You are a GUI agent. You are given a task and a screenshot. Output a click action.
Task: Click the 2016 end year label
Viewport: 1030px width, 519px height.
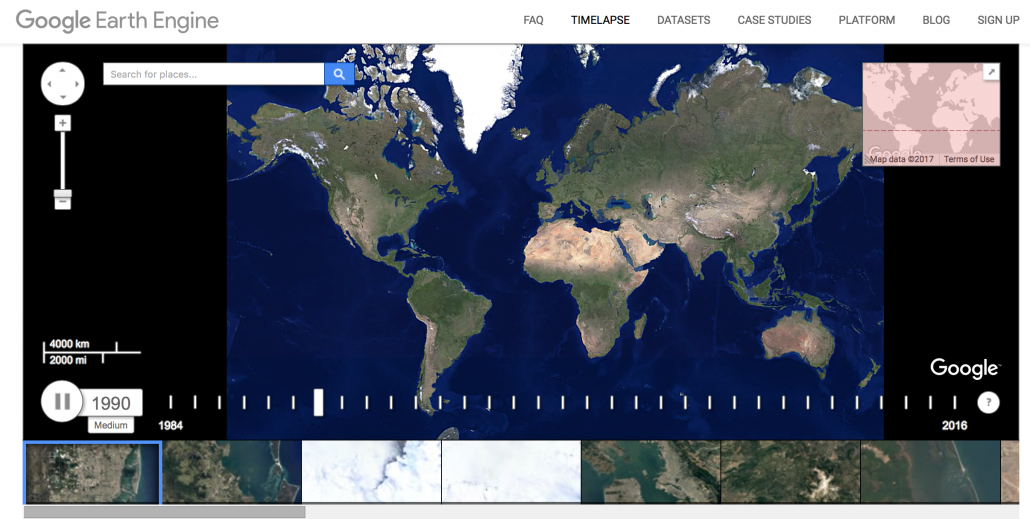[x=954, y=426]
